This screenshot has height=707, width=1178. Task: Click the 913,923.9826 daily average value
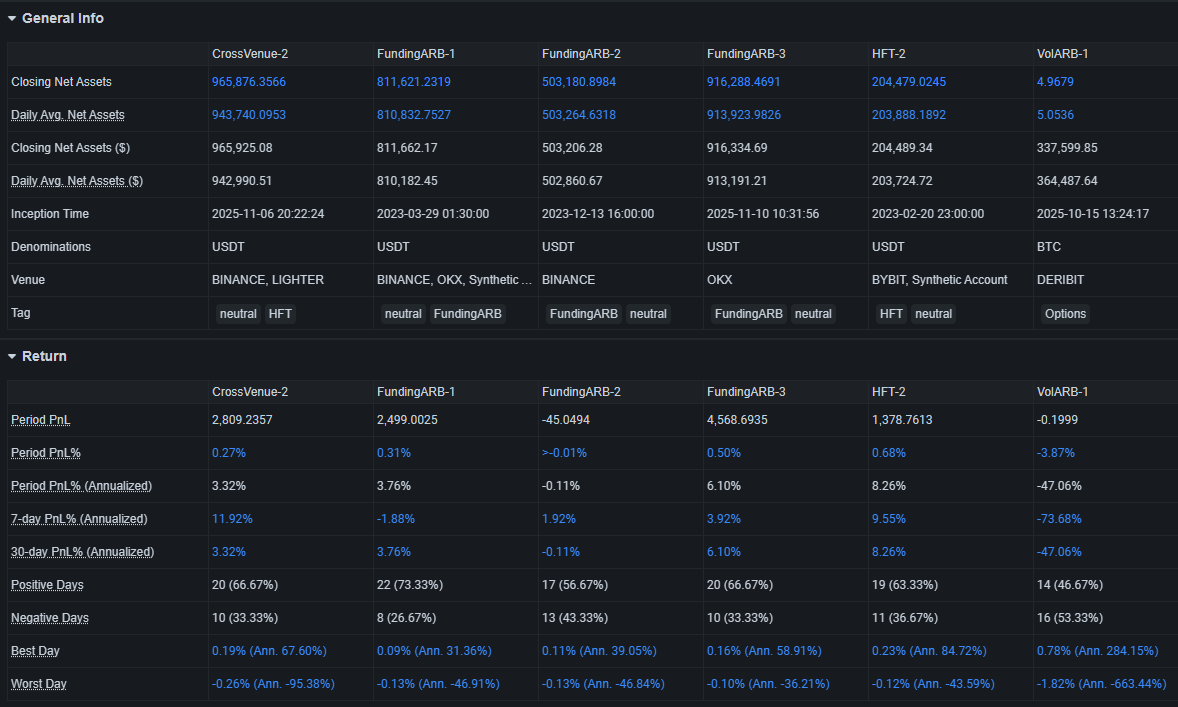pos(744,115)
